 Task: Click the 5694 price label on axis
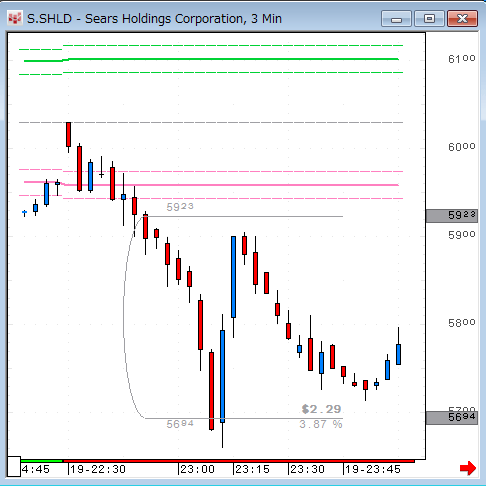point(452,418)
